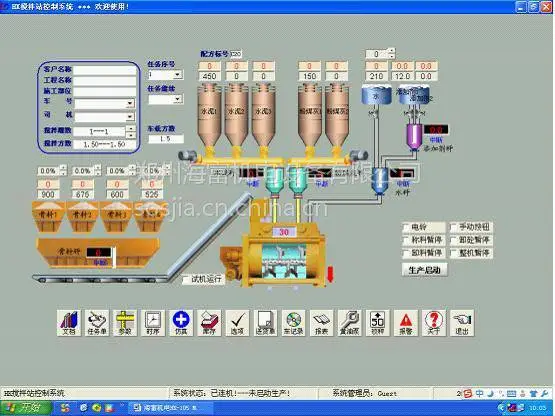Image resolution: width=555 pixels, height=416 pixels.
Task: Toggle the 称料暂停 checkbox
Action: click(x=406, y=240)
